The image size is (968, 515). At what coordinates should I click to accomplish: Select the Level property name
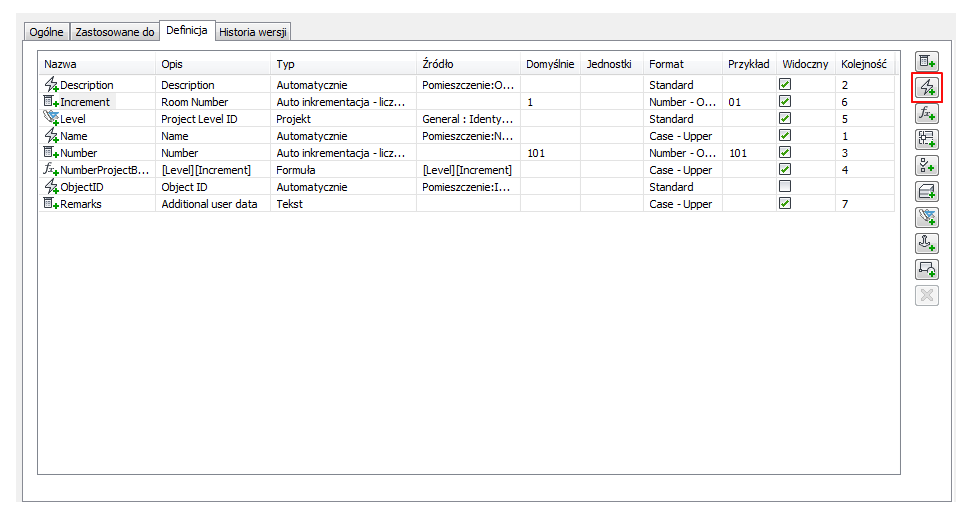[73, 119]
